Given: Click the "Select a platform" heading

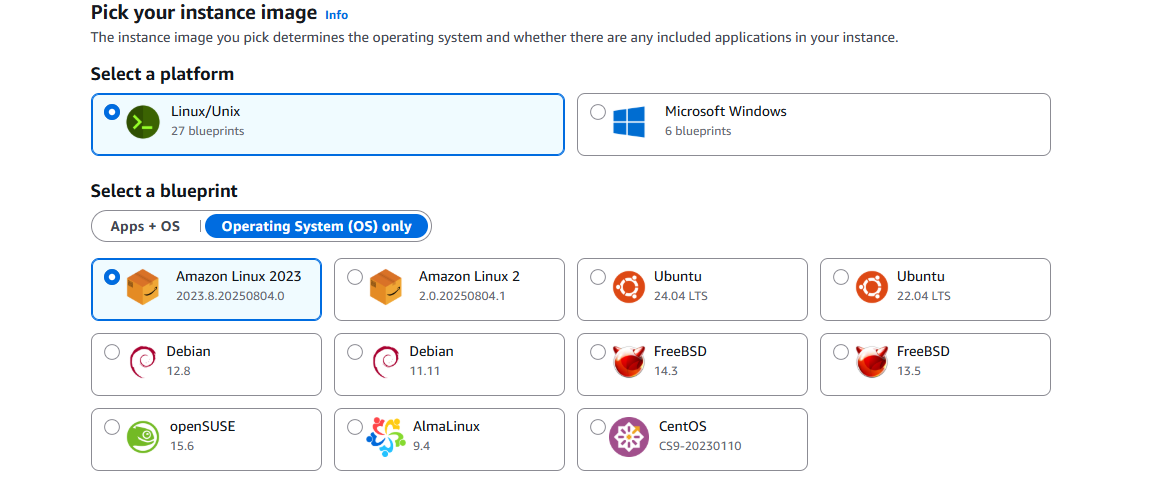Looking at the screenshot, I should pyautogui.click(x=163, y=74).
